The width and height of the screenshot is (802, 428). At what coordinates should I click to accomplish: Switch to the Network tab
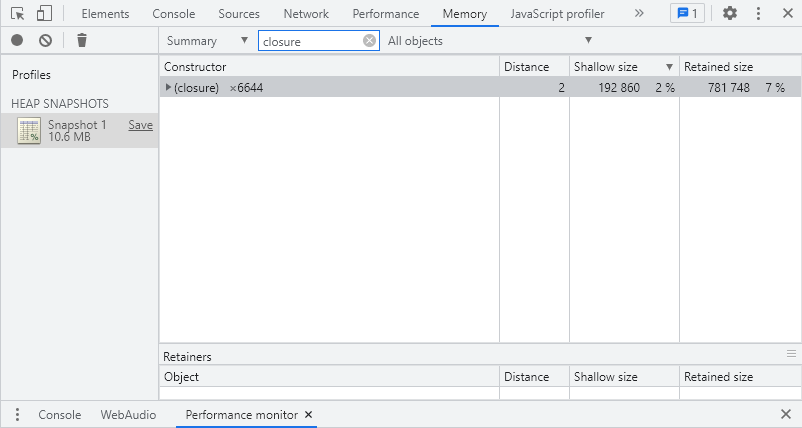(306, 14)
